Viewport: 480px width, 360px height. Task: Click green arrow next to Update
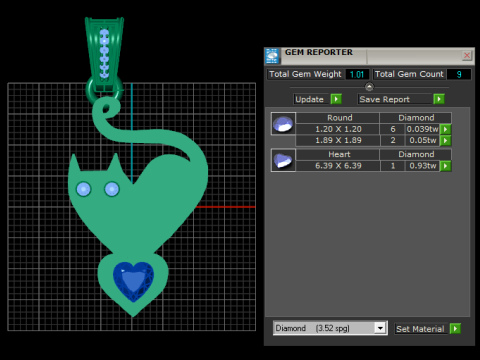tap(336, 99)
